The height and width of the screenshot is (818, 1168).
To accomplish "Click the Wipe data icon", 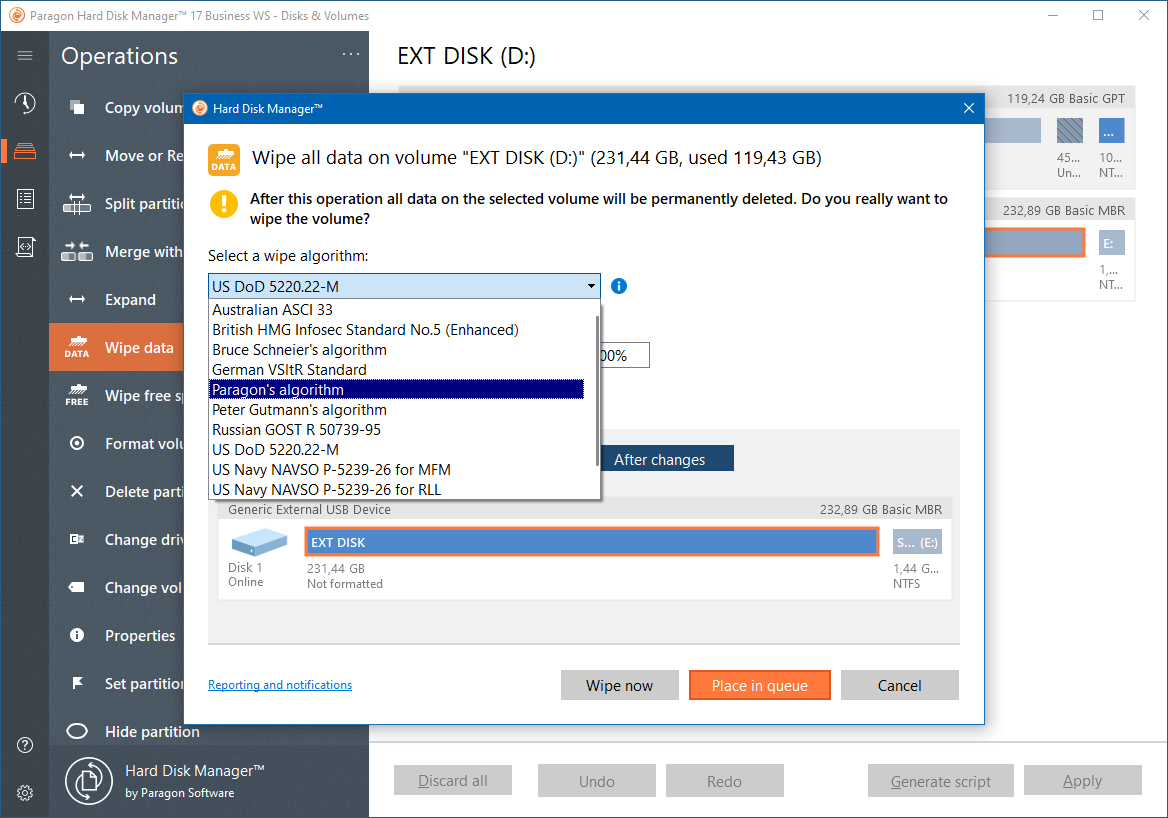I will click(77, 348).
